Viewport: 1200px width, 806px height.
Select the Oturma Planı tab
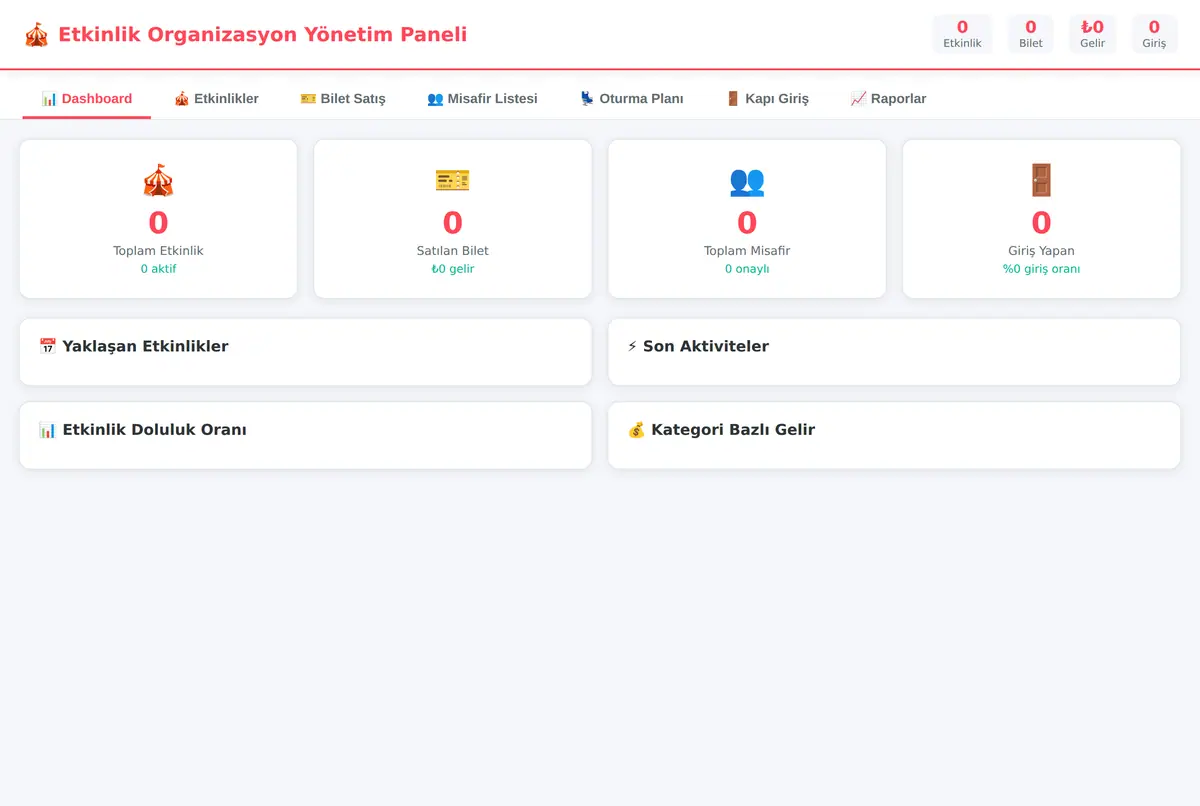[x=632, y=99]
